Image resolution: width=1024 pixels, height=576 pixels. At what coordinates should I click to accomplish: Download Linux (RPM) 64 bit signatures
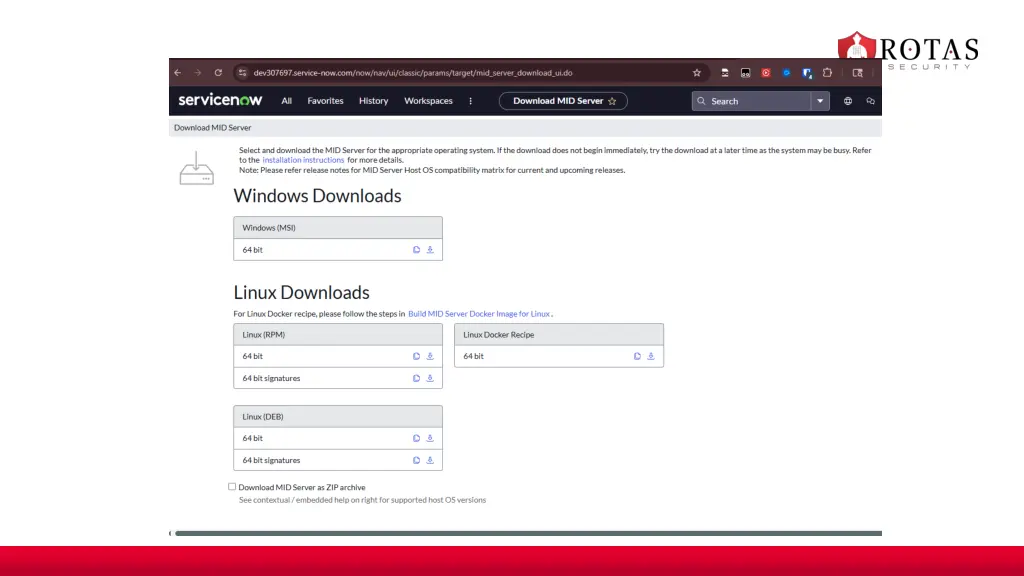(x=430, y=378)
